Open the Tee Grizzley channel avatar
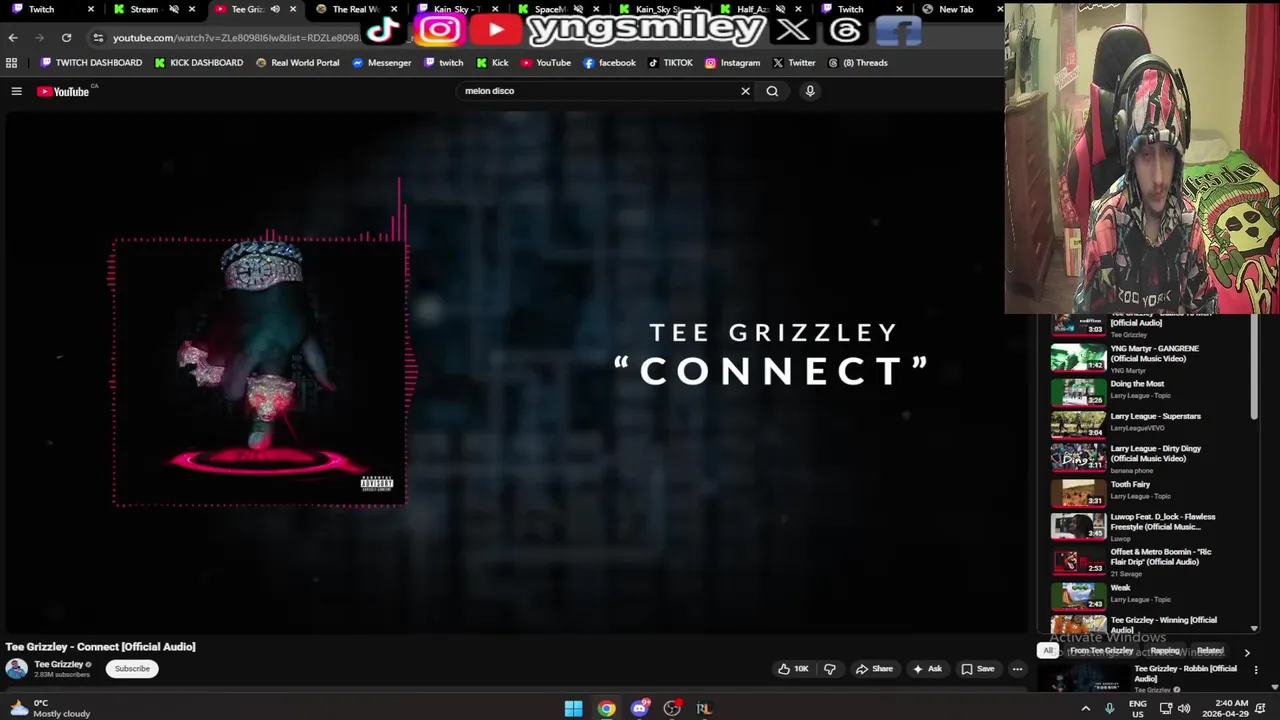 [x=16, y=669]
